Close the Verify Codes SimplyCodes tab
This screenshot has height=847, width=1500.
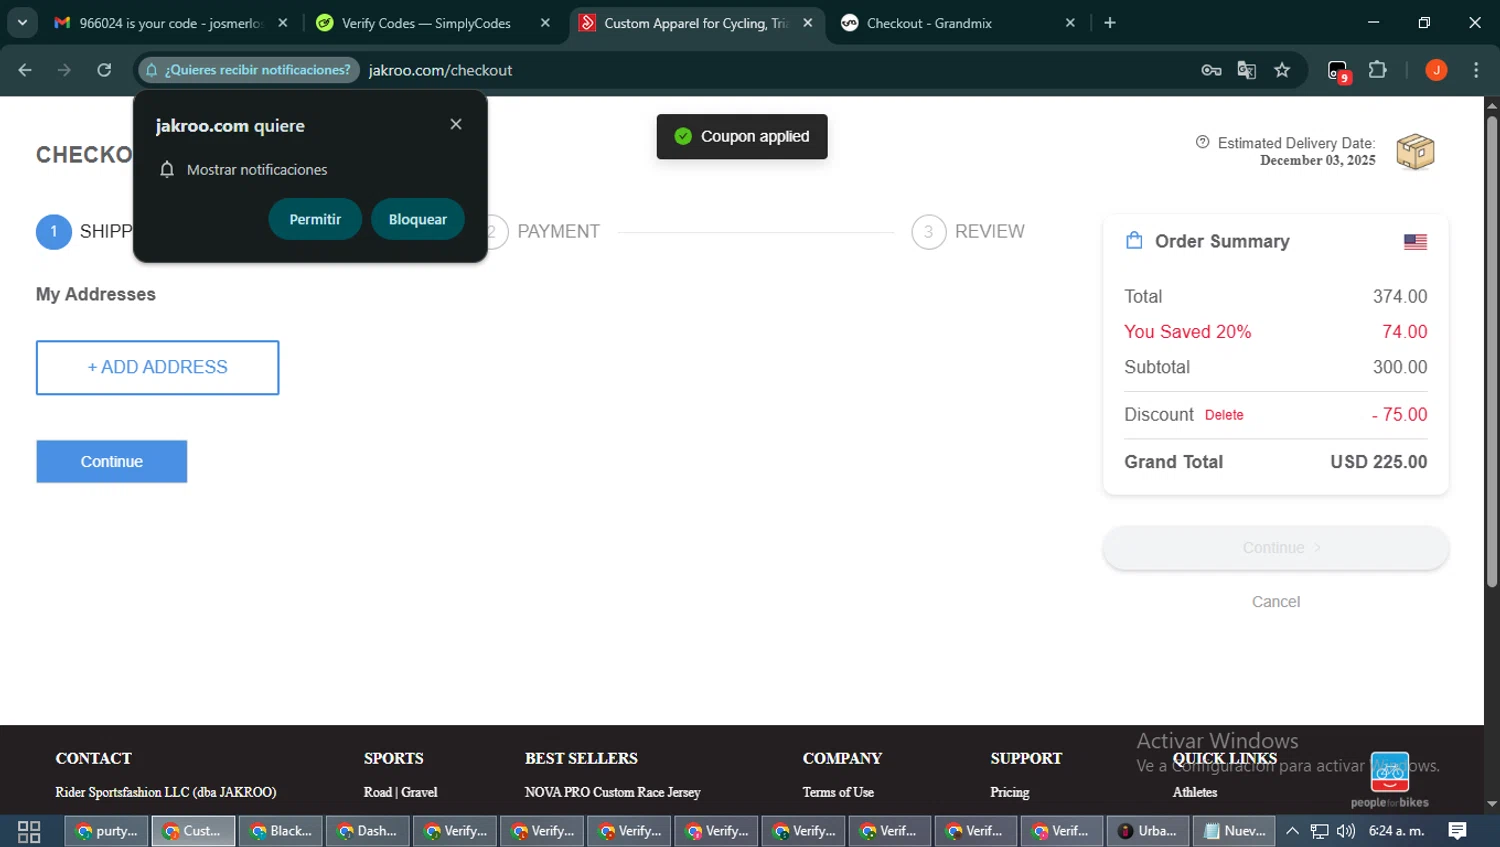coord(545,23)
